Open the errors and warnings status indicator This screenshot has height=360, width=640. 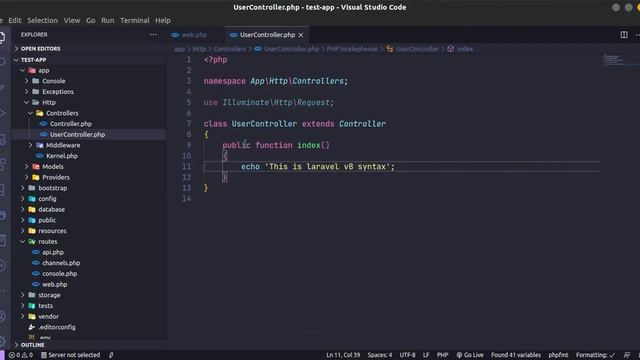(x=20, y=355)
